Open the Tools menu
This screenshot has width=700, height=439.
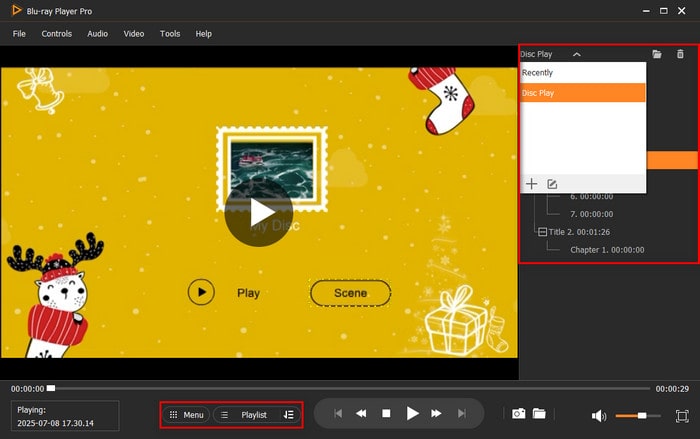[170, 34]
